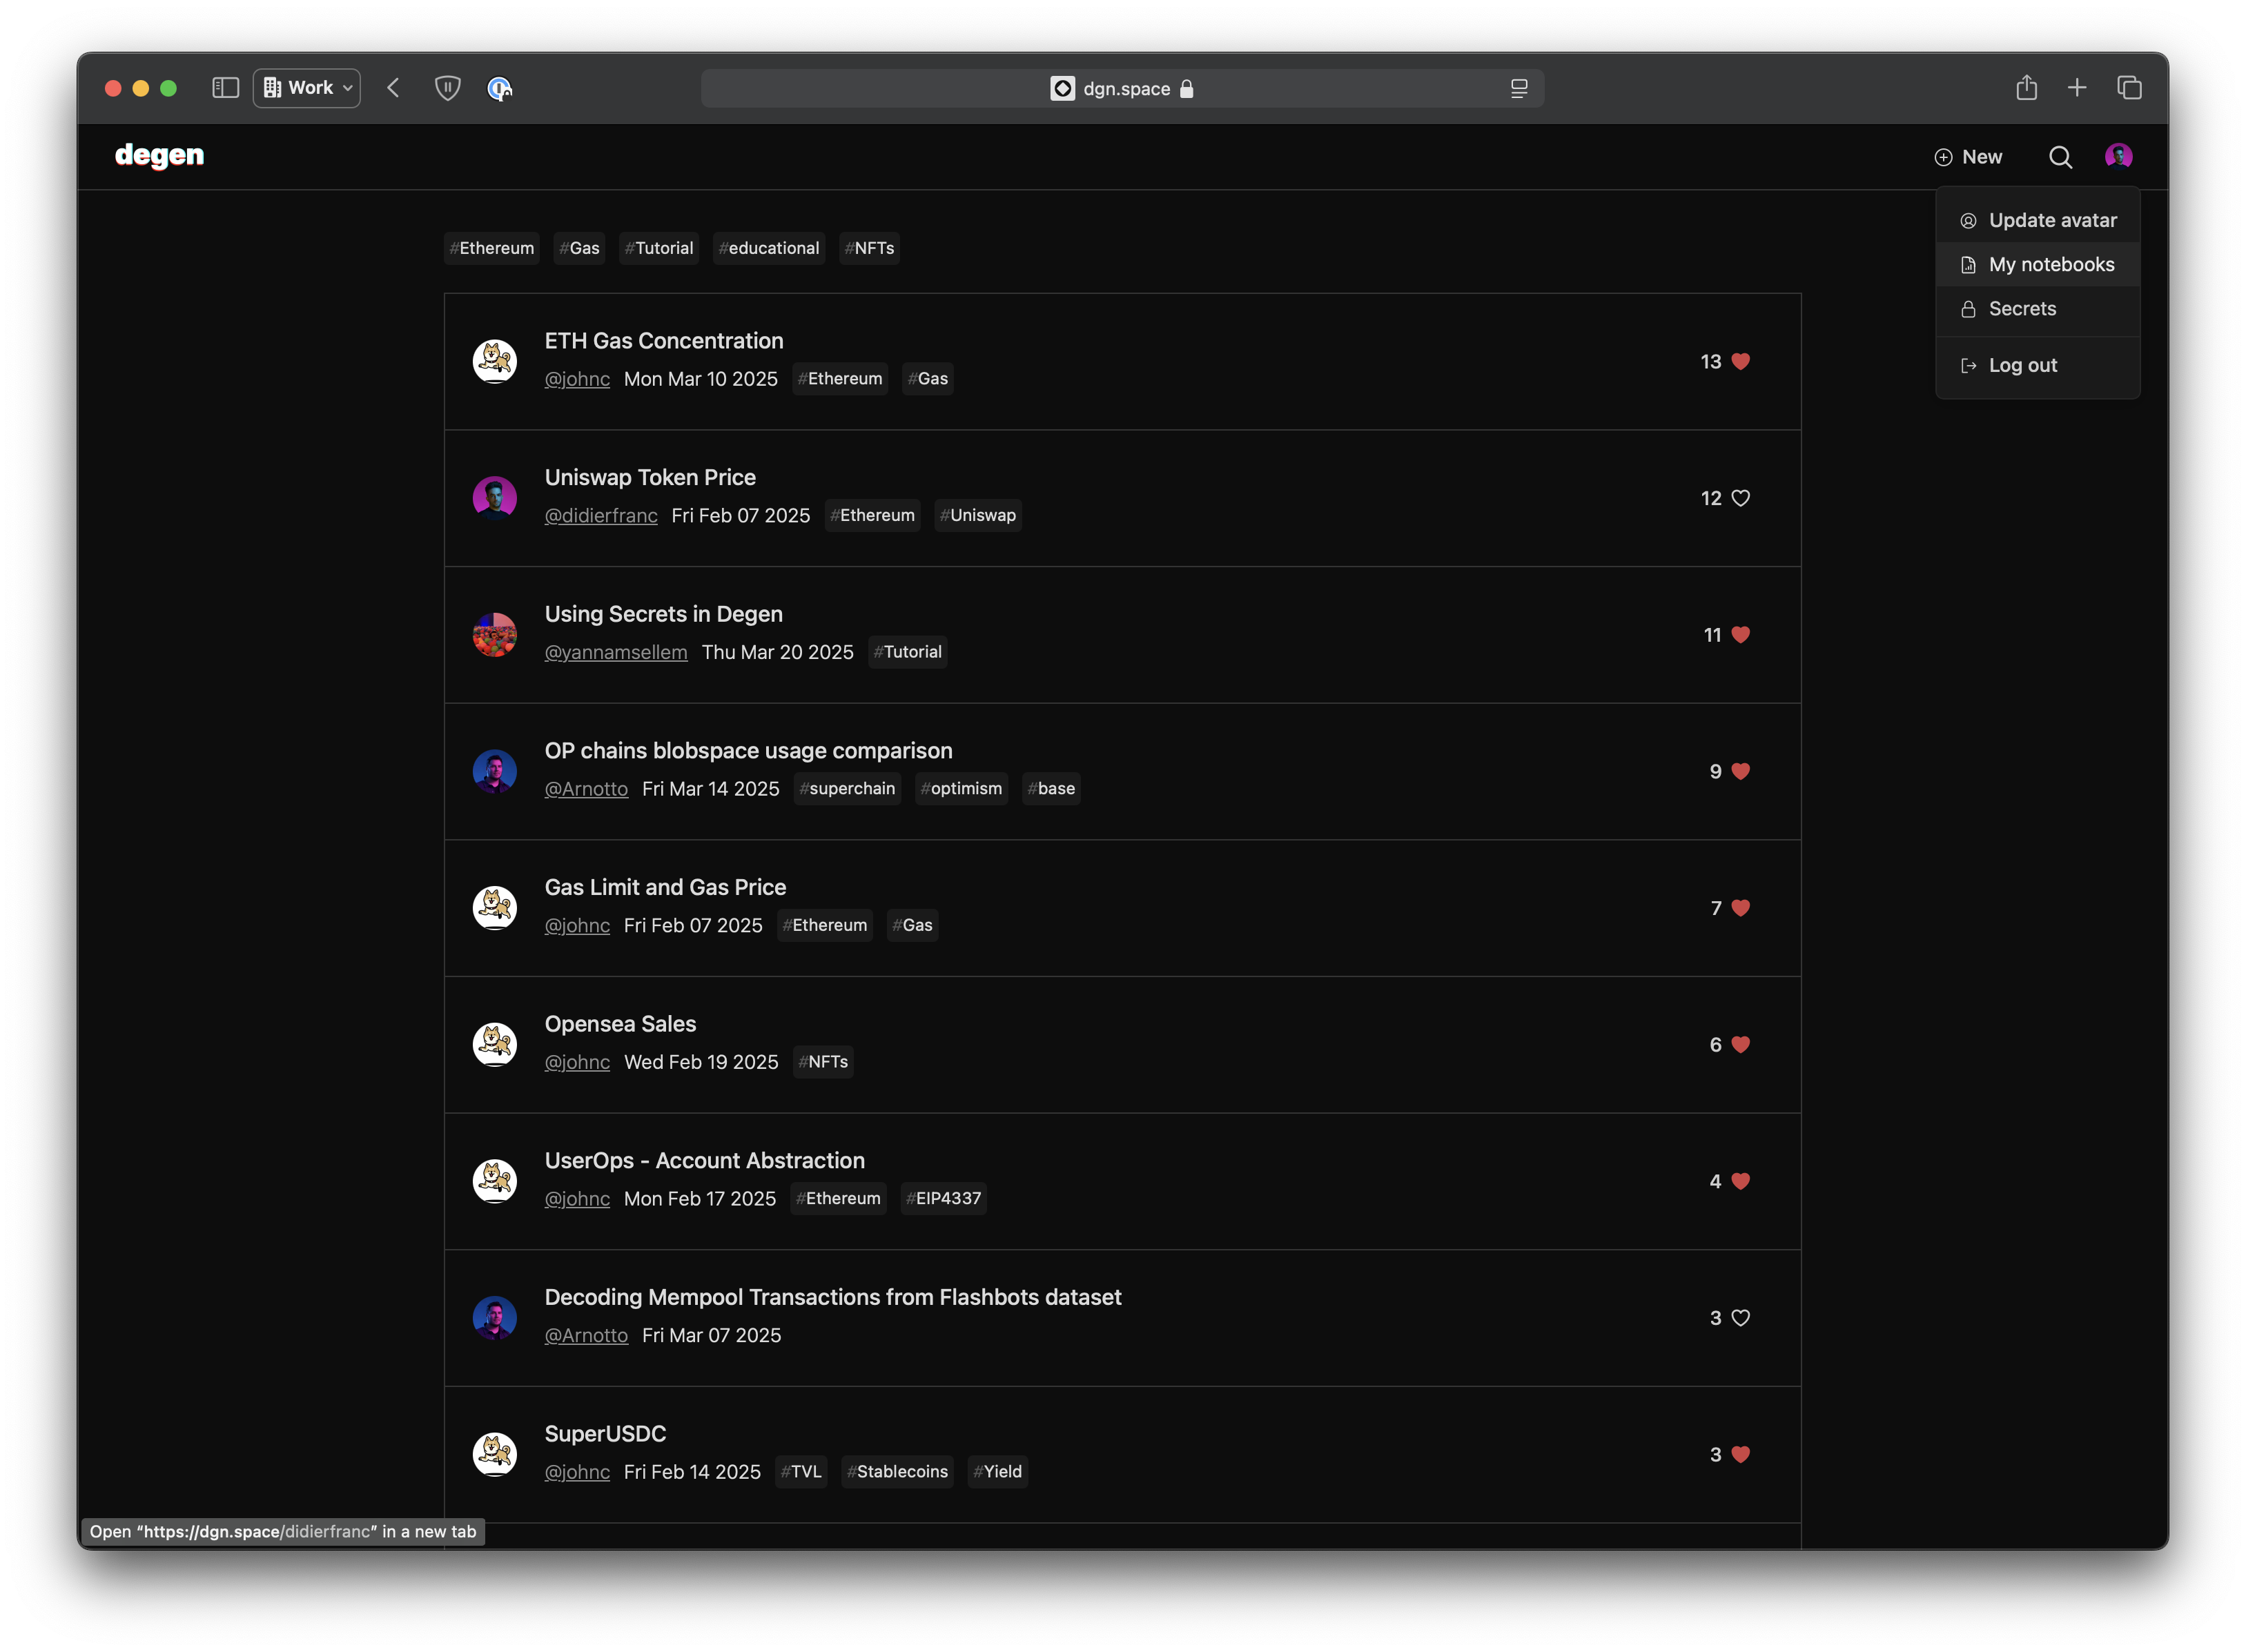This screenshot has width=2246, height=1652.
Task: Filter by #Ethereum top tag
Action: click(491, 248)
